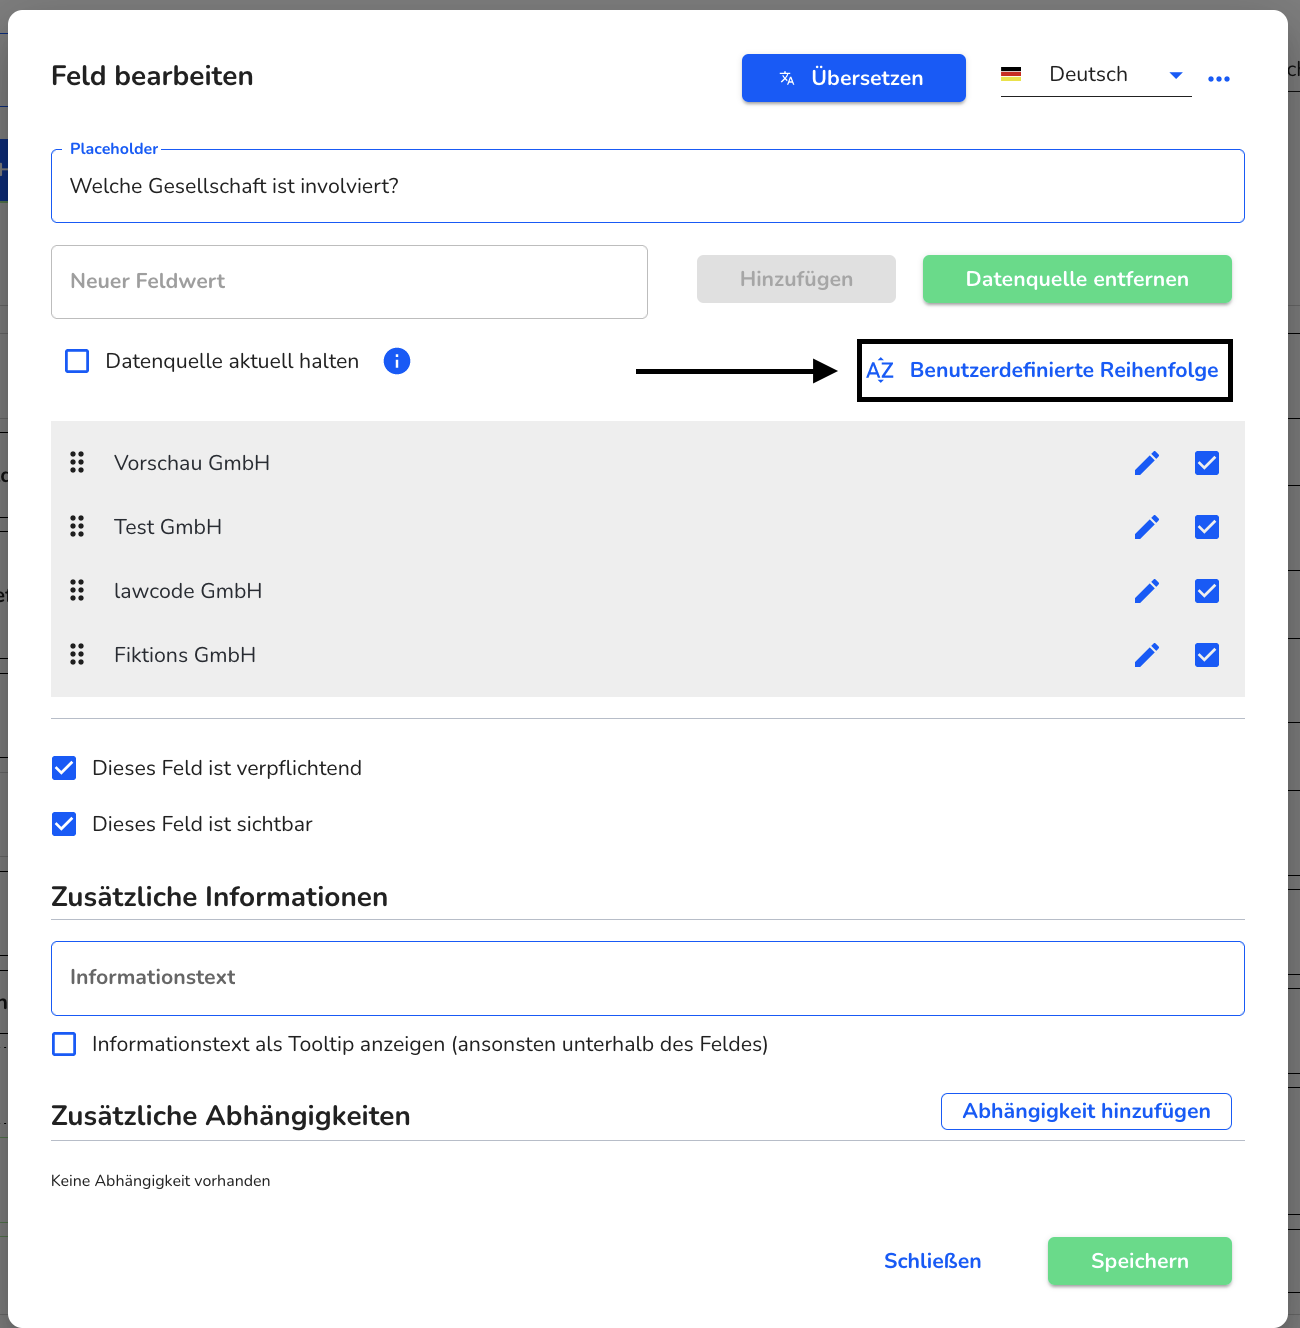Screen dimensions: 1300x1328
Task: Uncheck the lawcode GmbH checkbox
Action: pos(1207,591)
